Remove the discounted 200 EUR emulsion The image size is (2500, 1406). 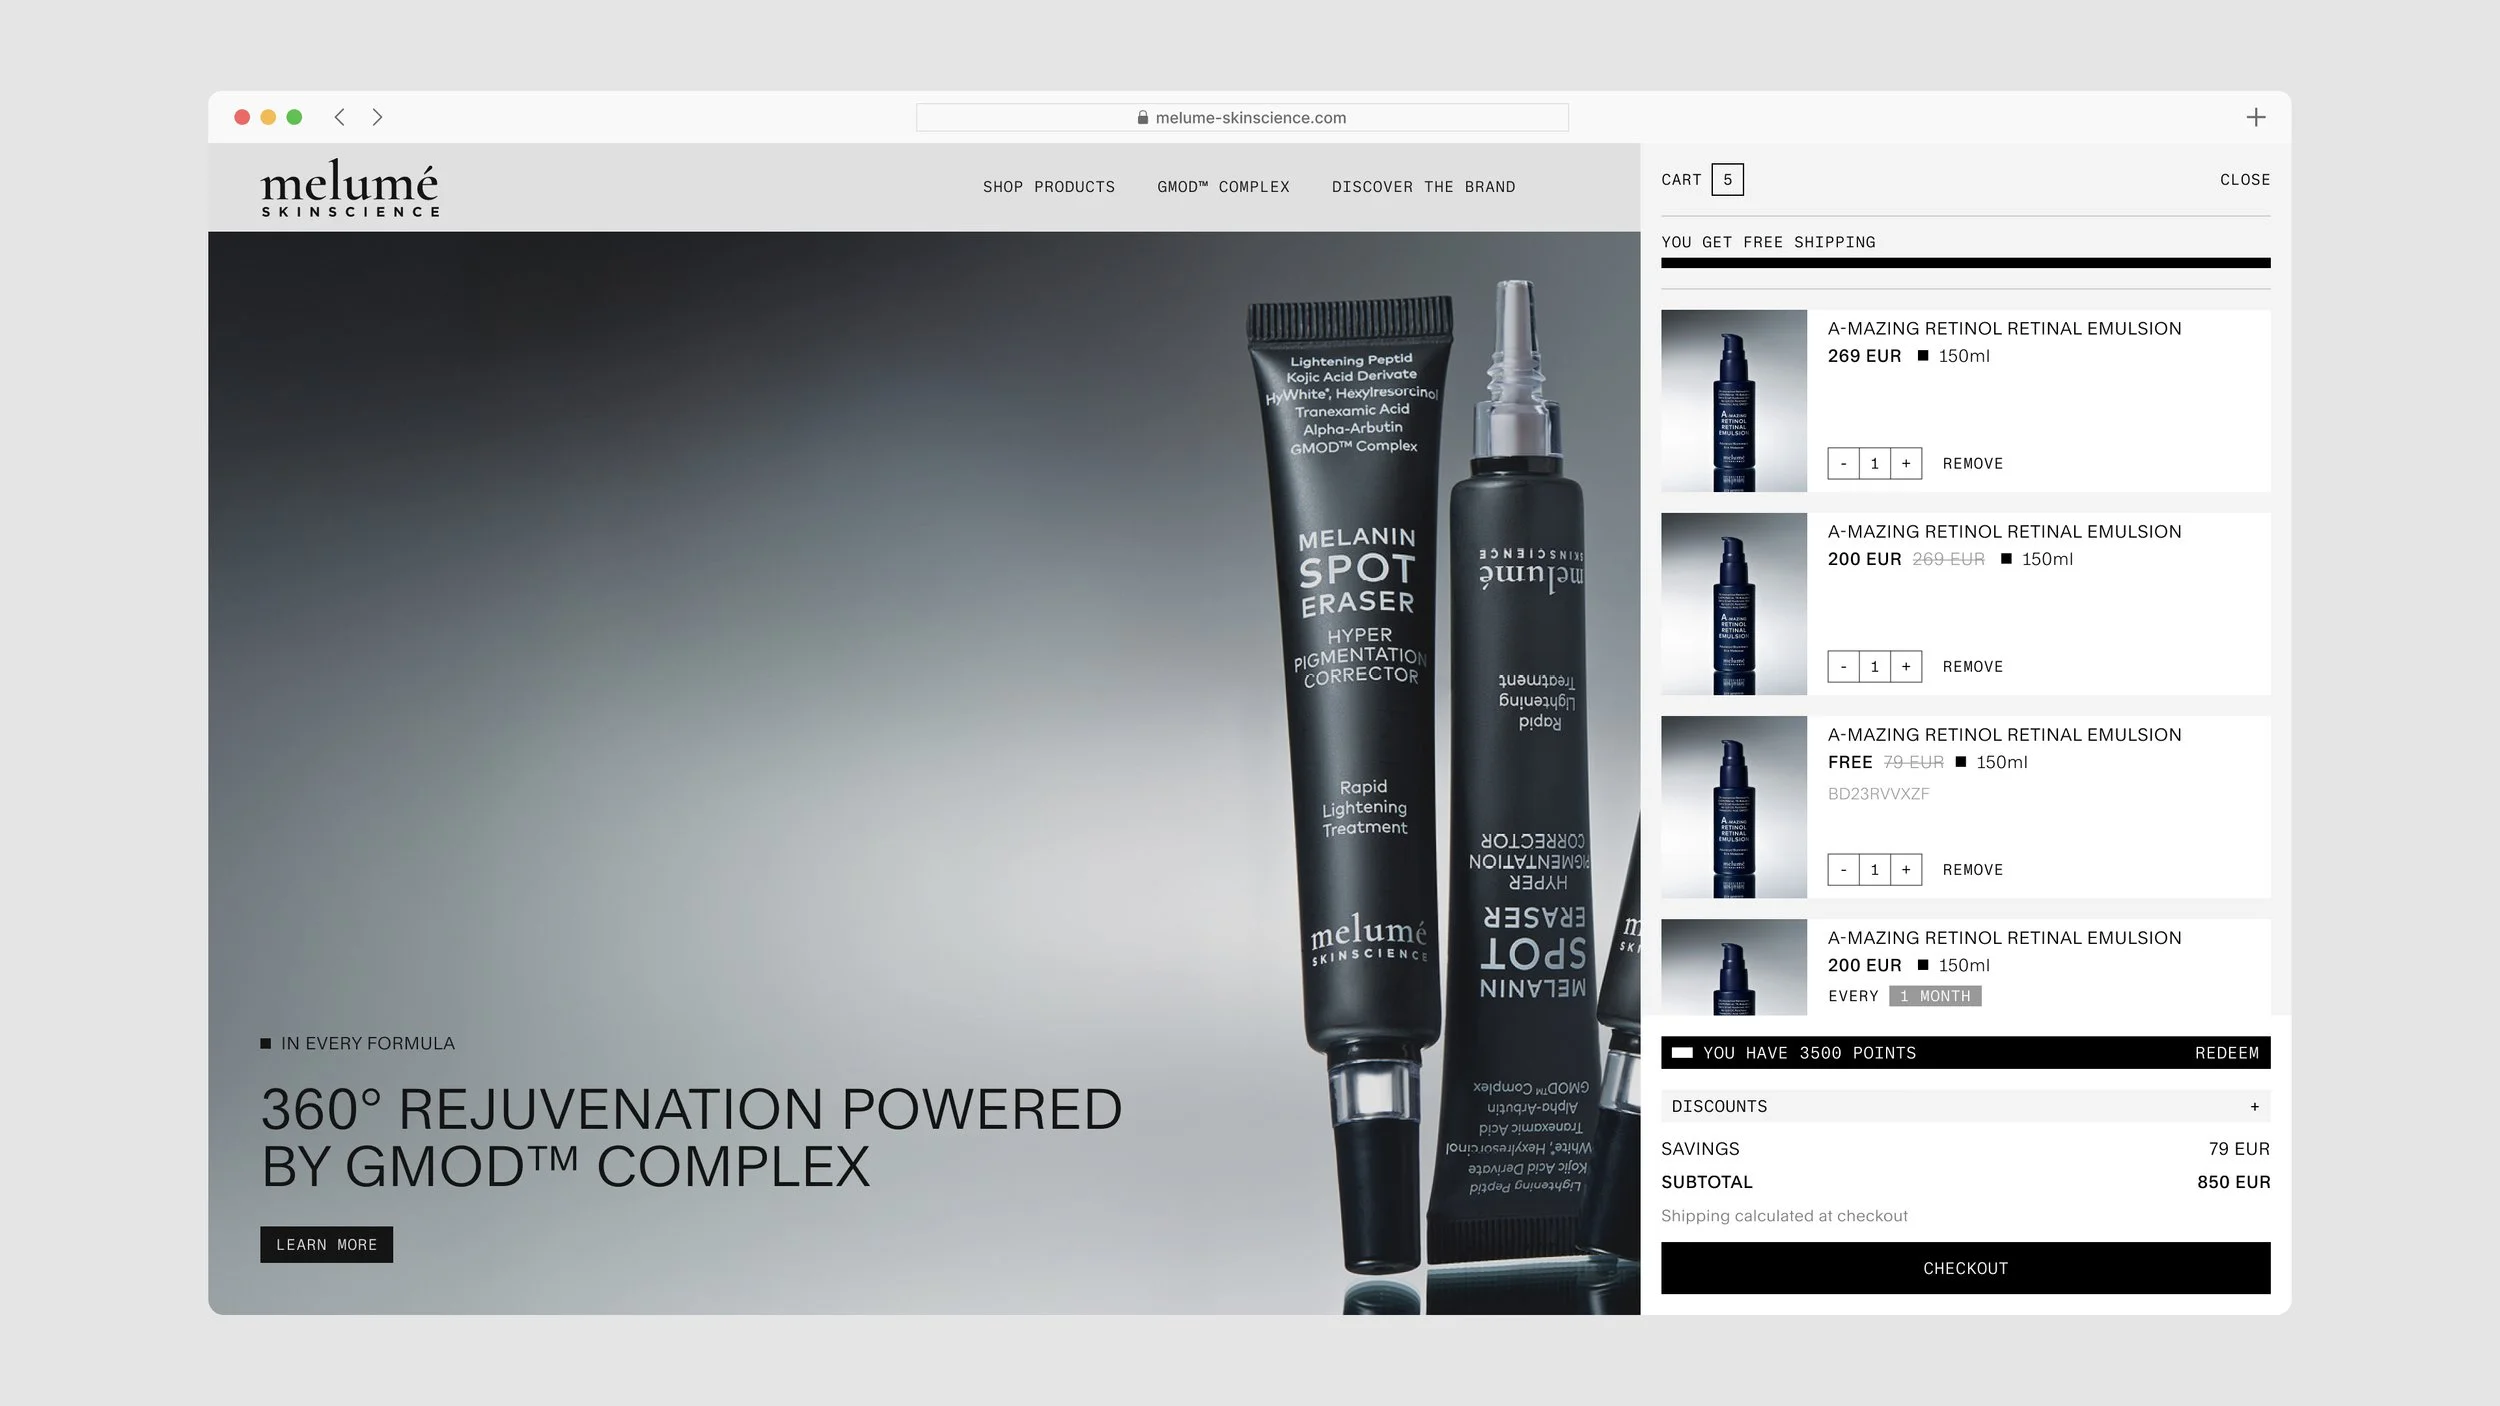1972,667
